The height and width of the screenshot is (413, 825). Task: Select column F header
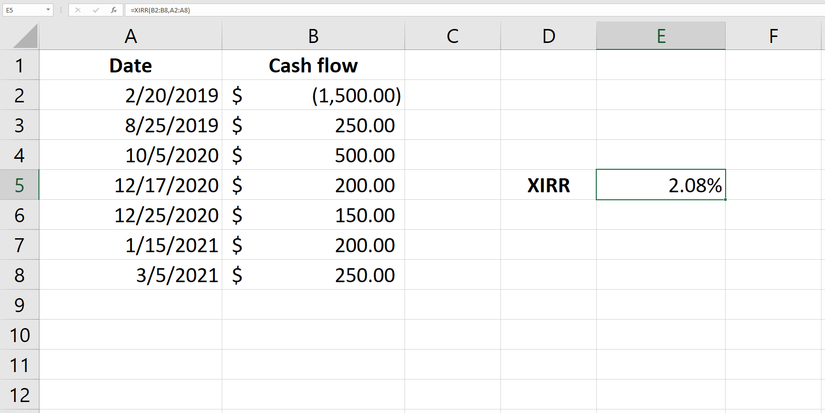773,36
